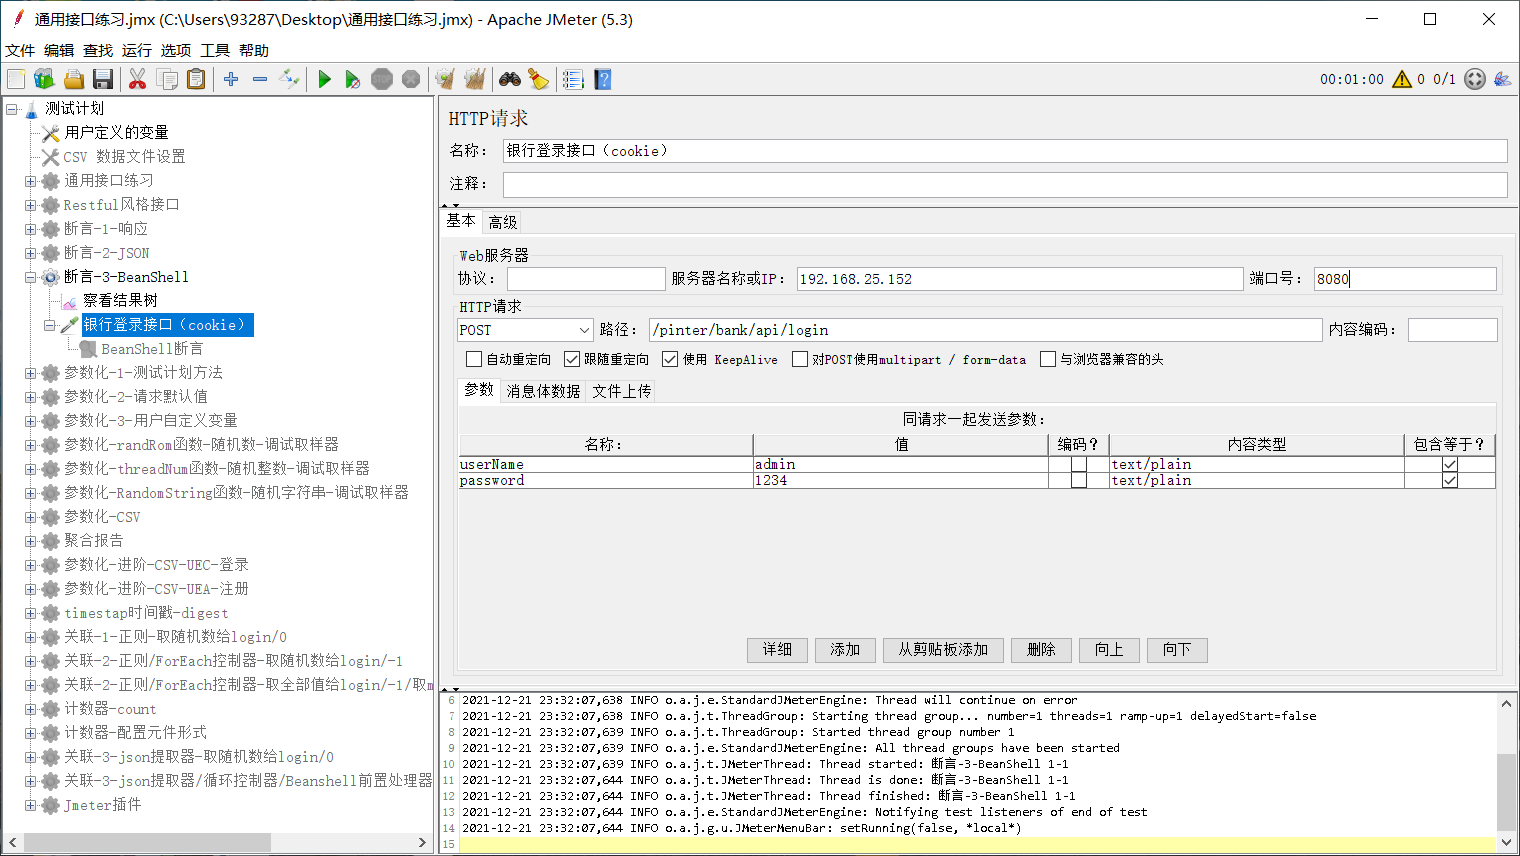Click the Expand All plus icon
Viewport: 1520px width, 856px height.
231,79
